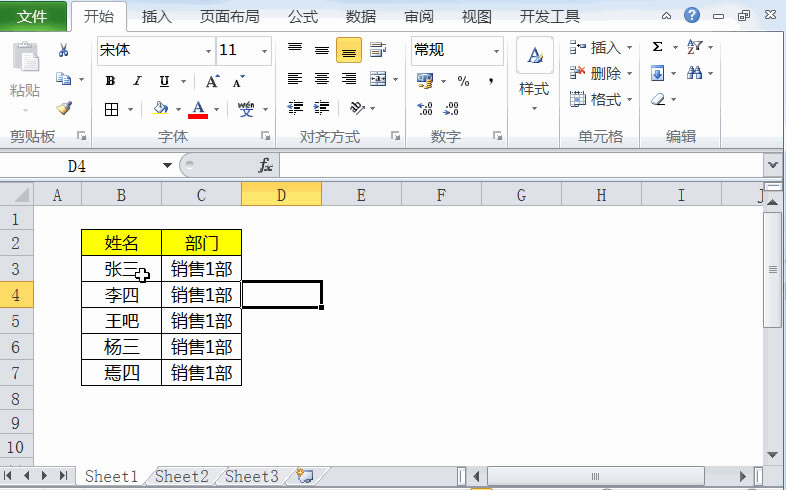Image resolution: width=786 pixels, height=490 pixels.
Task: Switch to the 公式 tab
Action: [303, 17]
